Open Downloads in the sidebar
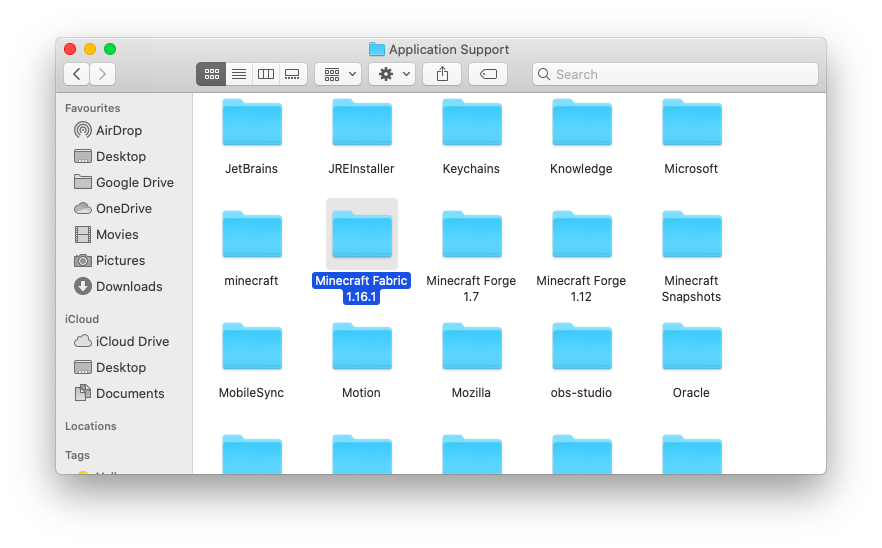The width and height of the screenshot is (882, 548). click(x=118, y=286)
